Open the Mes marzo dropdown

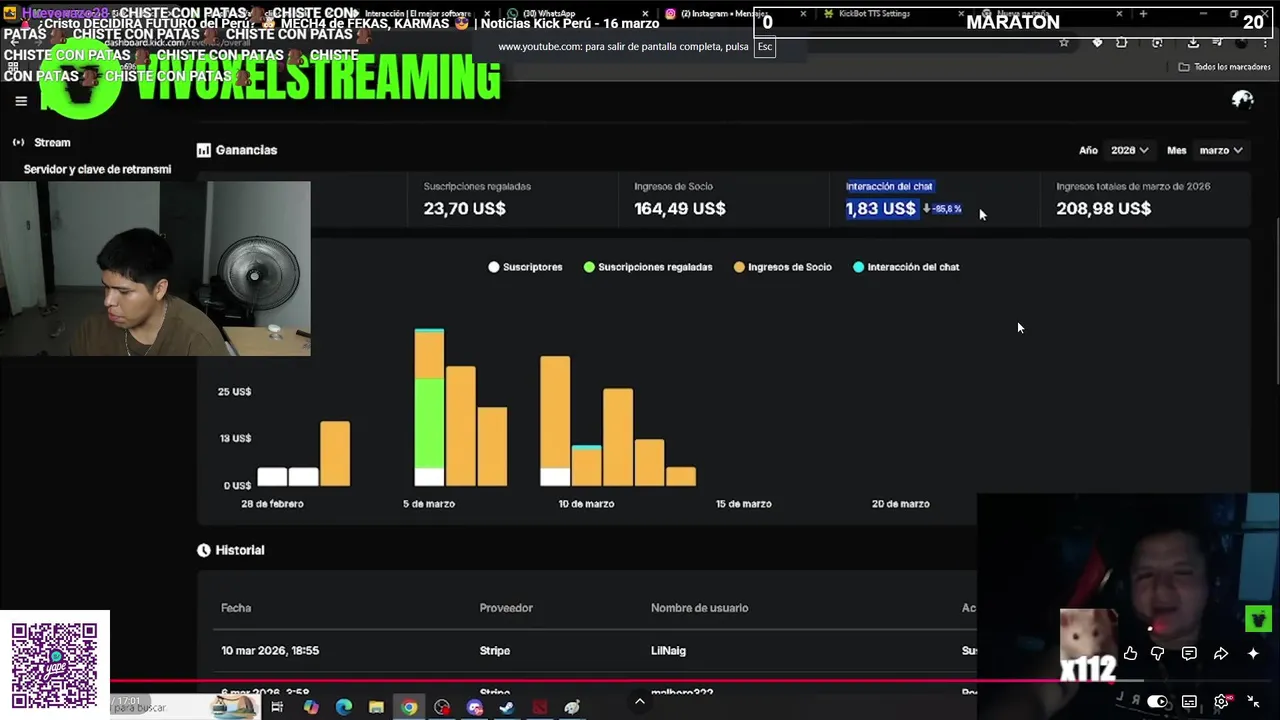click(1221, 150)
